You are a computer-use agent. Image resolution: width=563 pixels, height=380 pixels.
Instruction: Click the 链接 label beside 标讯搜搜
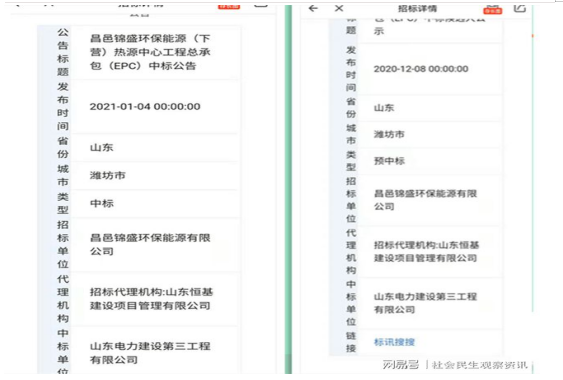351,342
